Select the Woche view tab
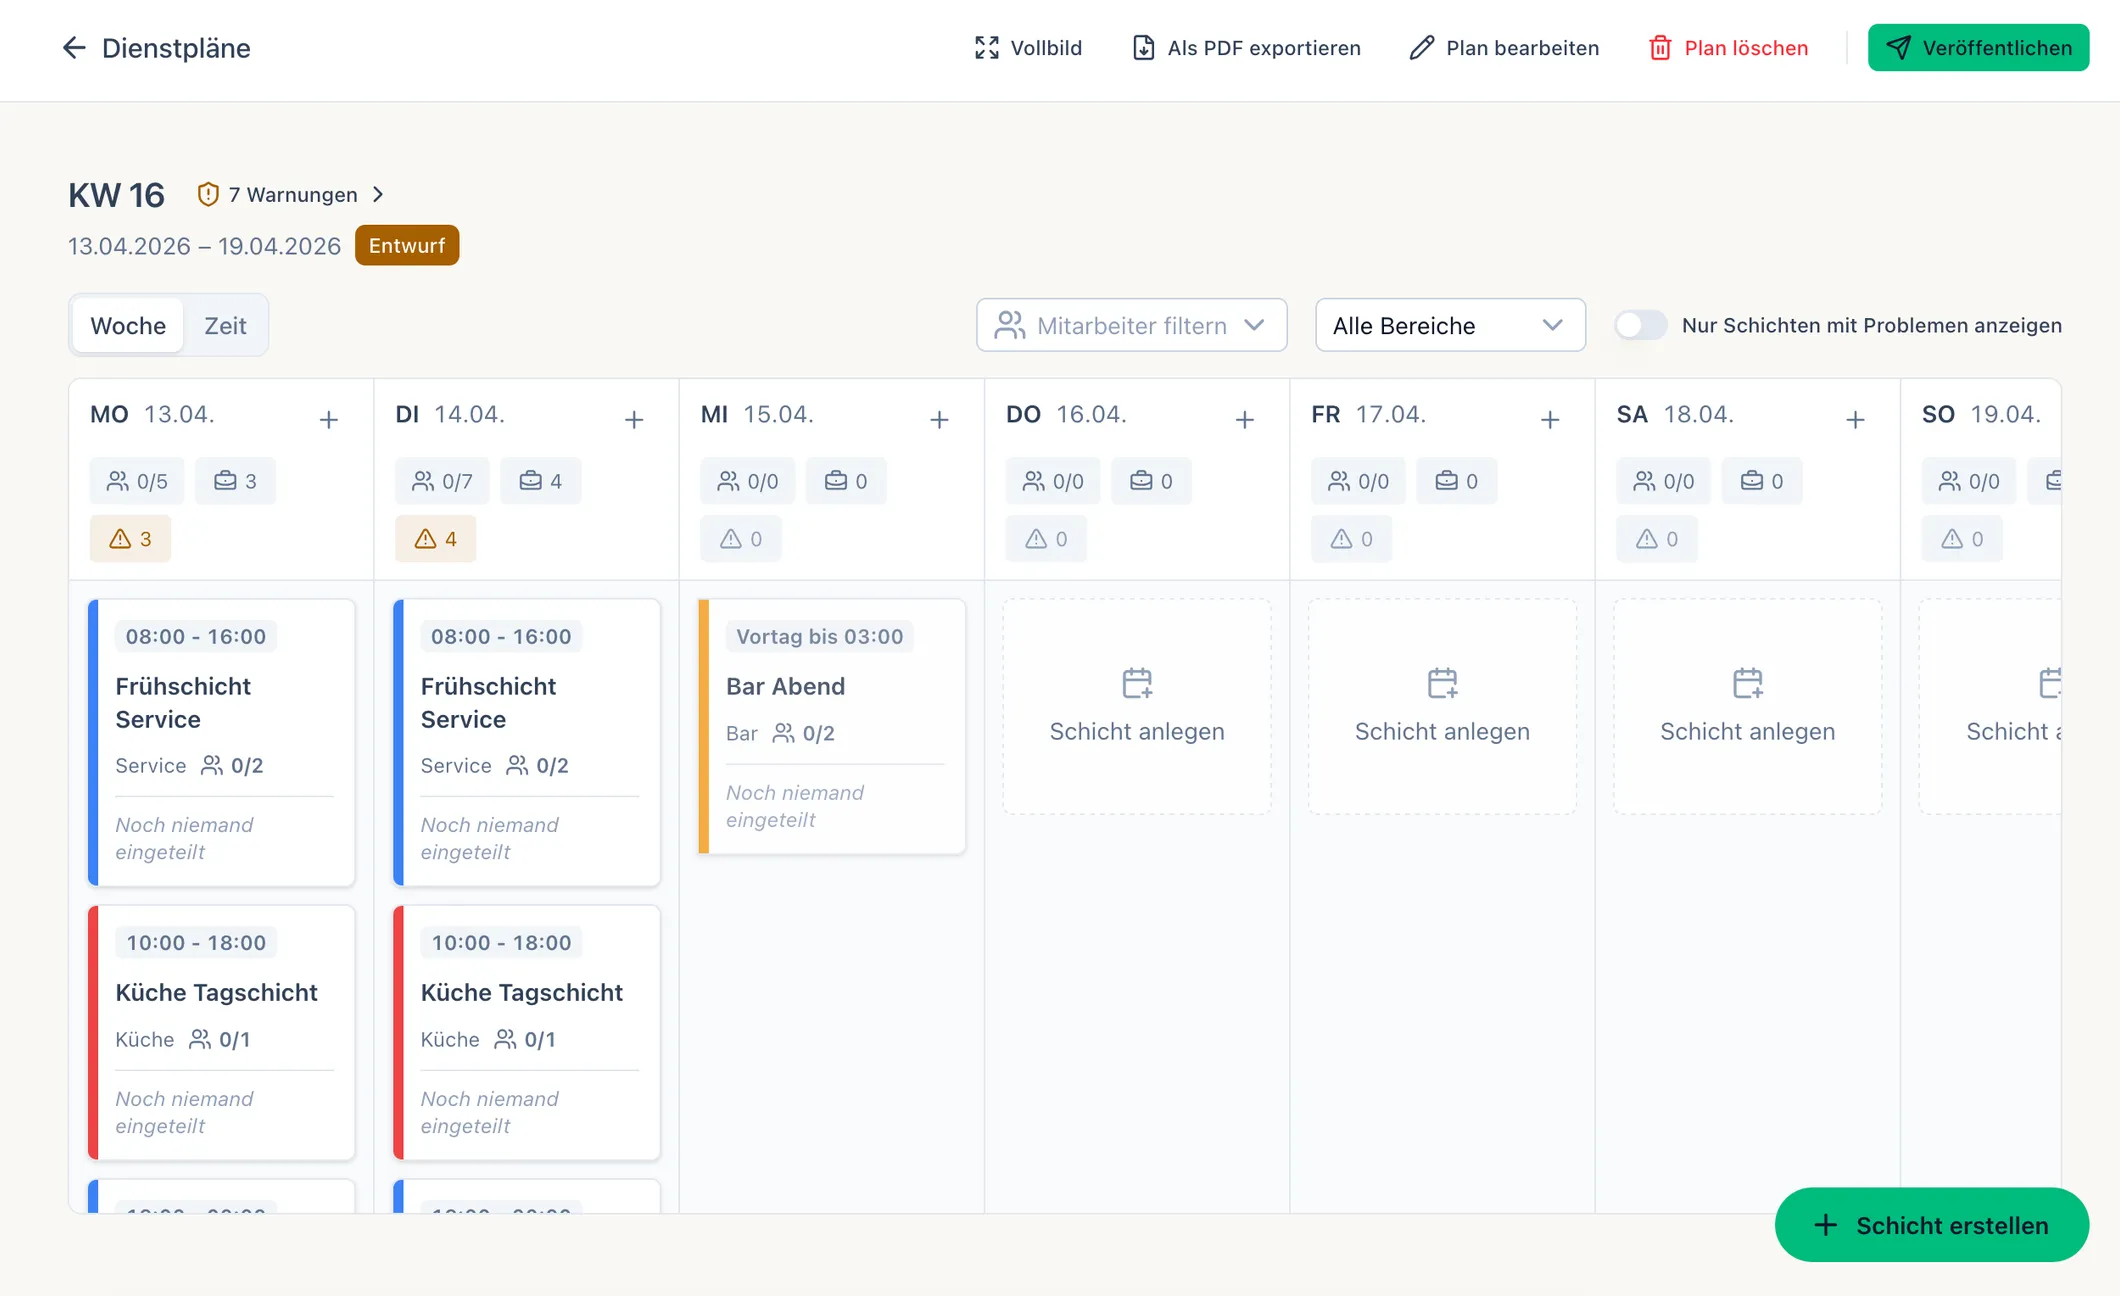This screenshot has width=2120, height=1296. tap(128, 325)
